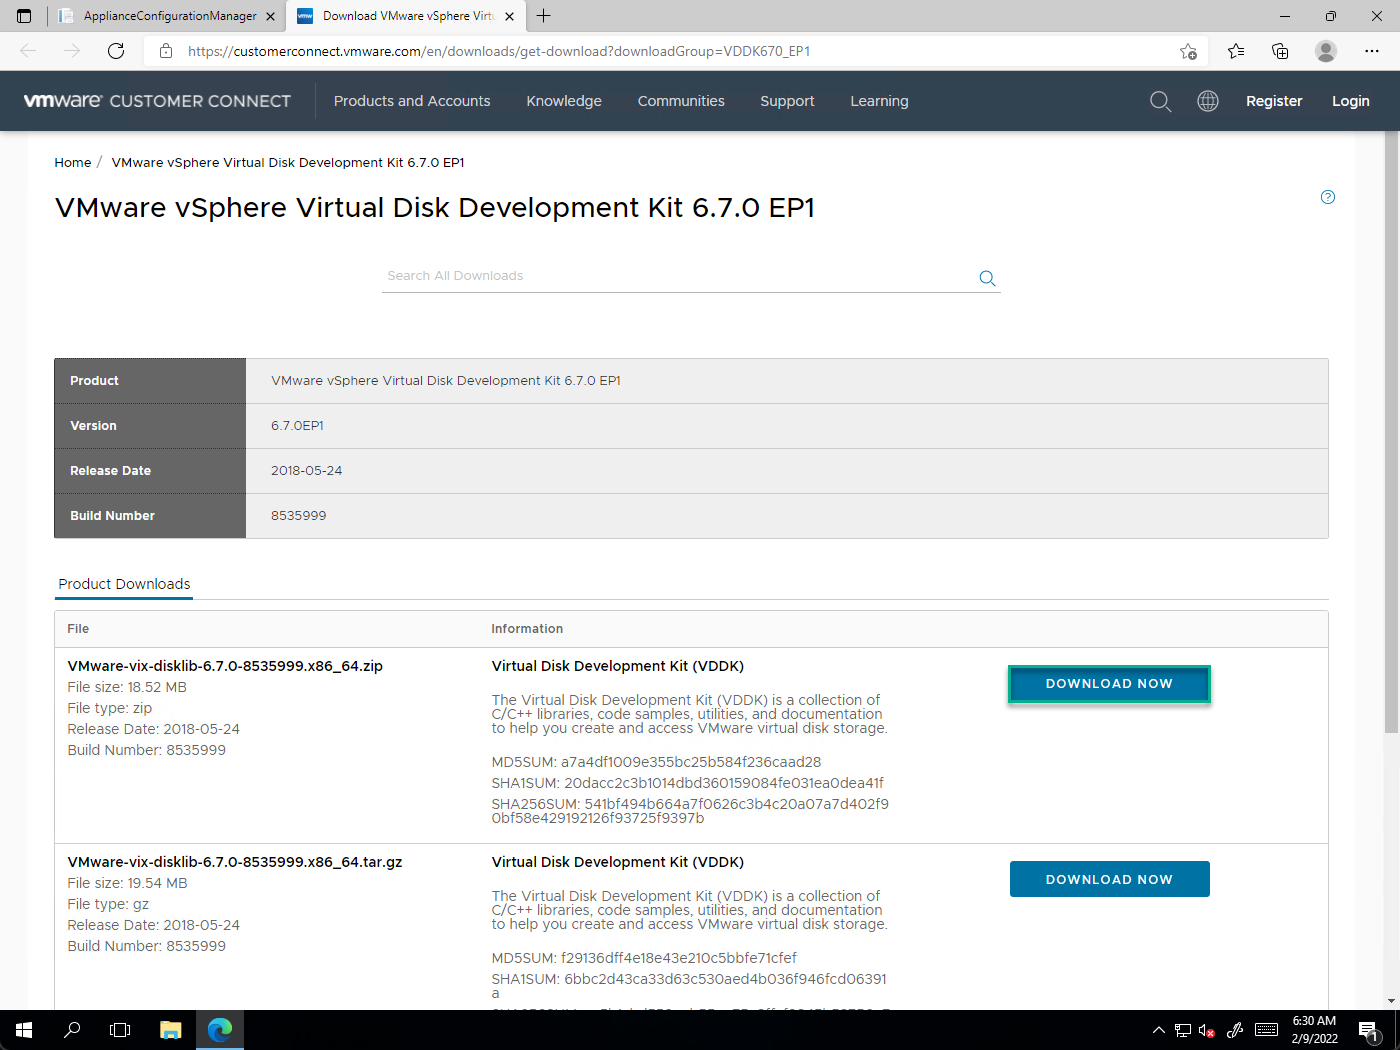Download the x86_64.tar.gz VDDK file

[1109, 879]
